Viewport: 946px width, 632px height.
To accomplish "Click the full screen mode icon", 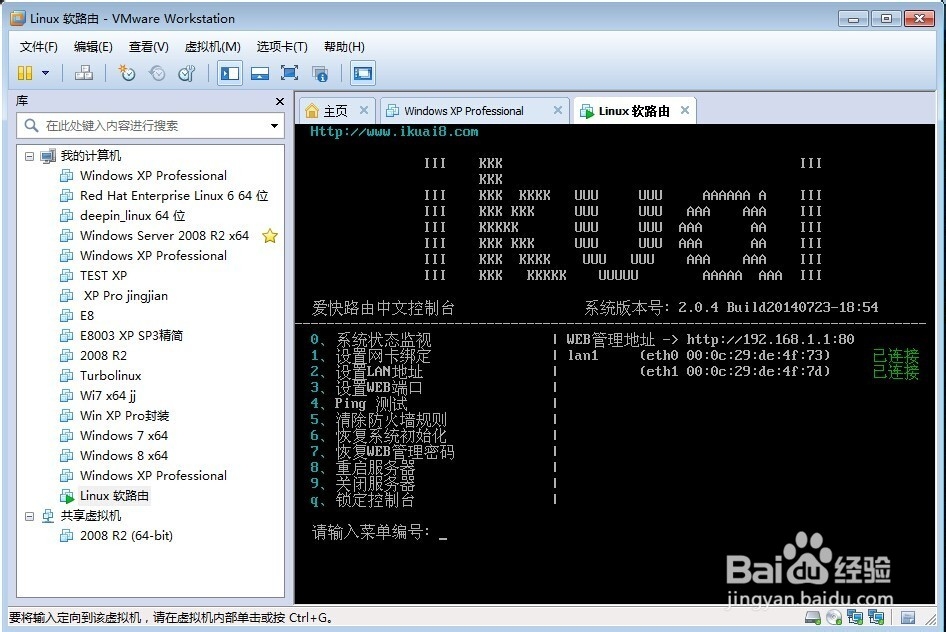I will click(290, 74).
